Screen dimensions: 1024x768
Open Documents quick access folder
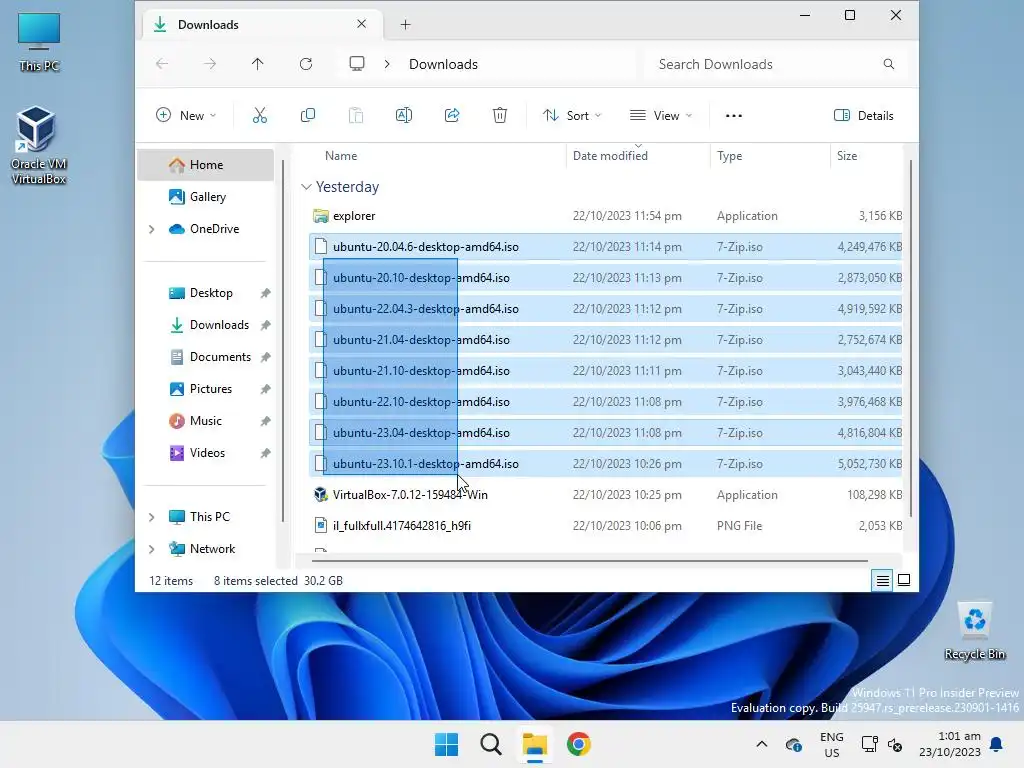(206, 357)
